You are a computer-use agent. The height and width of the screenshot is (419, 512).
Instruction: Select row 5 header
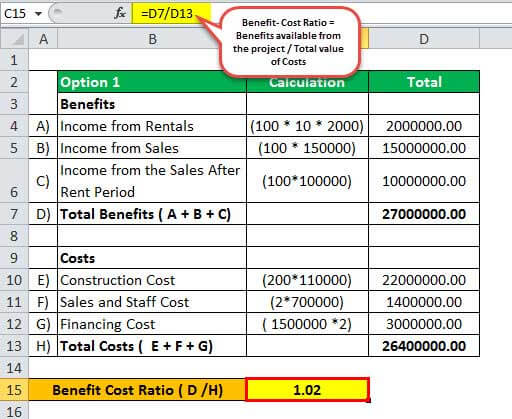[14, 148]
